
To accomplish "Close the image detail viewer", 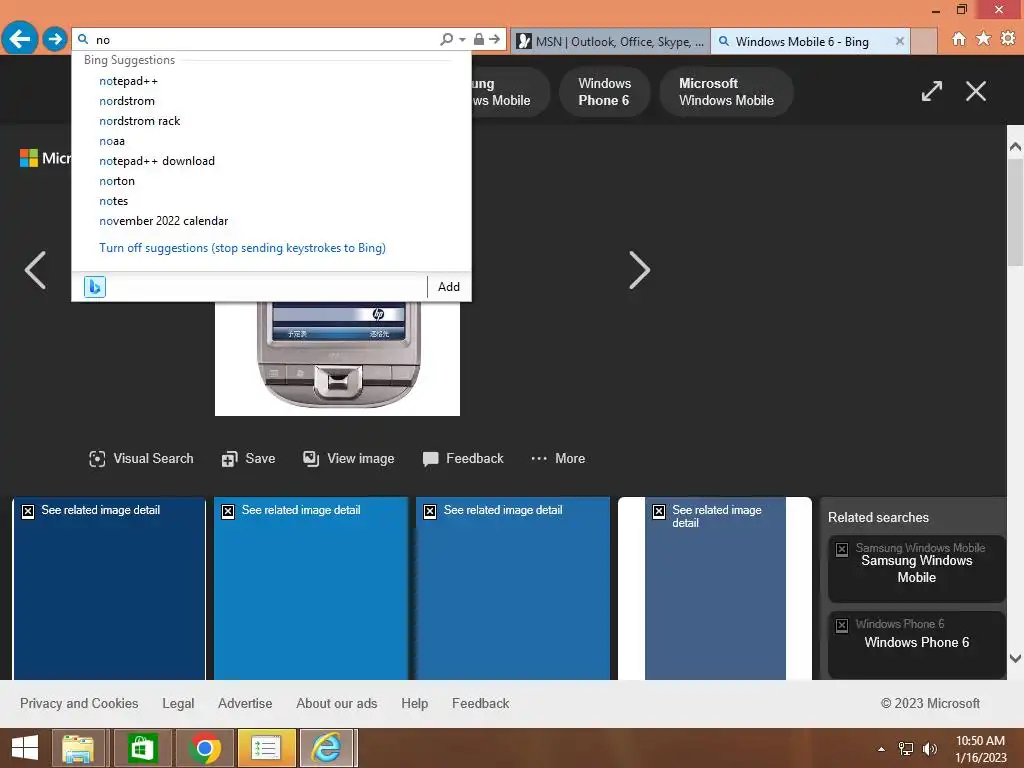I will [x=976, y=91].
